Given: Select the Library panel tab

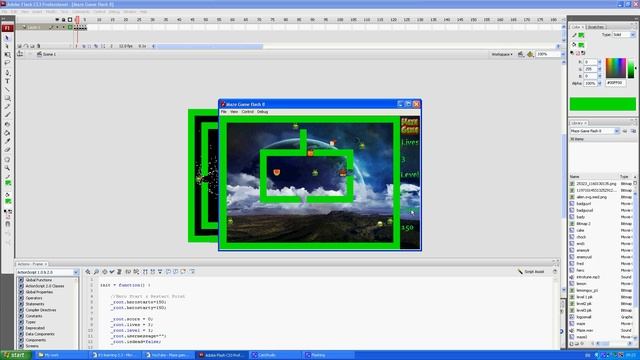Looking at the screenshot, I should 578,123.
